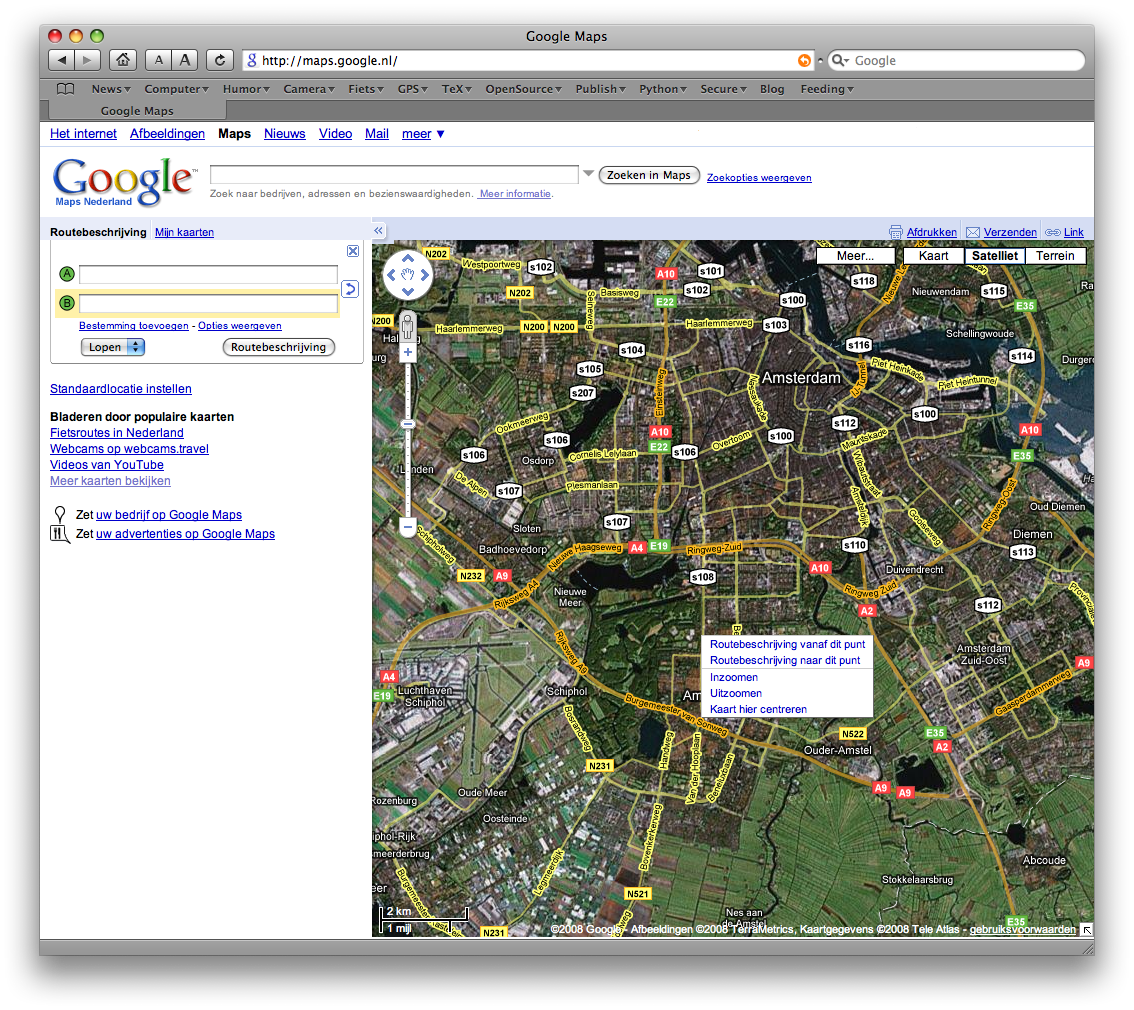The height and width of the screenshot is (1010, 1134).
Task: Click the Google Maps Nederland logo
Action: click(124, 181)
